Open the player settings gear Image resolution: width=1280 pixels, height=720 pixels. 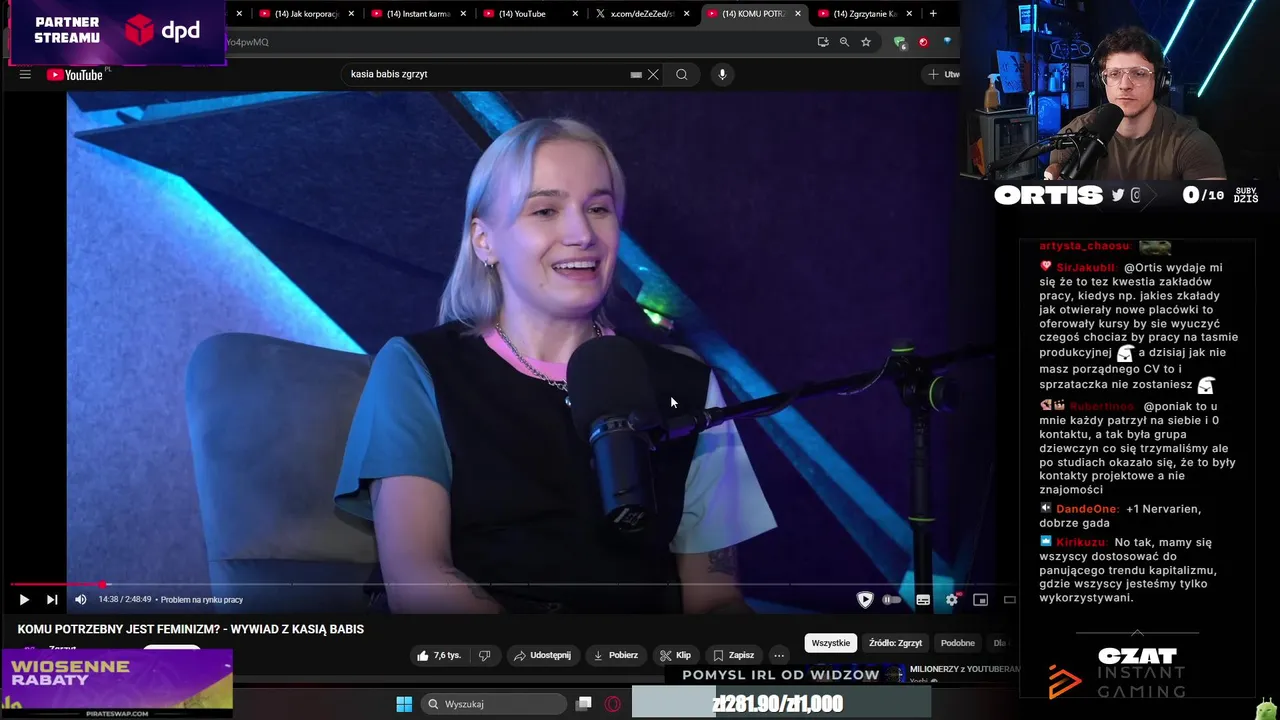(952, 600)
